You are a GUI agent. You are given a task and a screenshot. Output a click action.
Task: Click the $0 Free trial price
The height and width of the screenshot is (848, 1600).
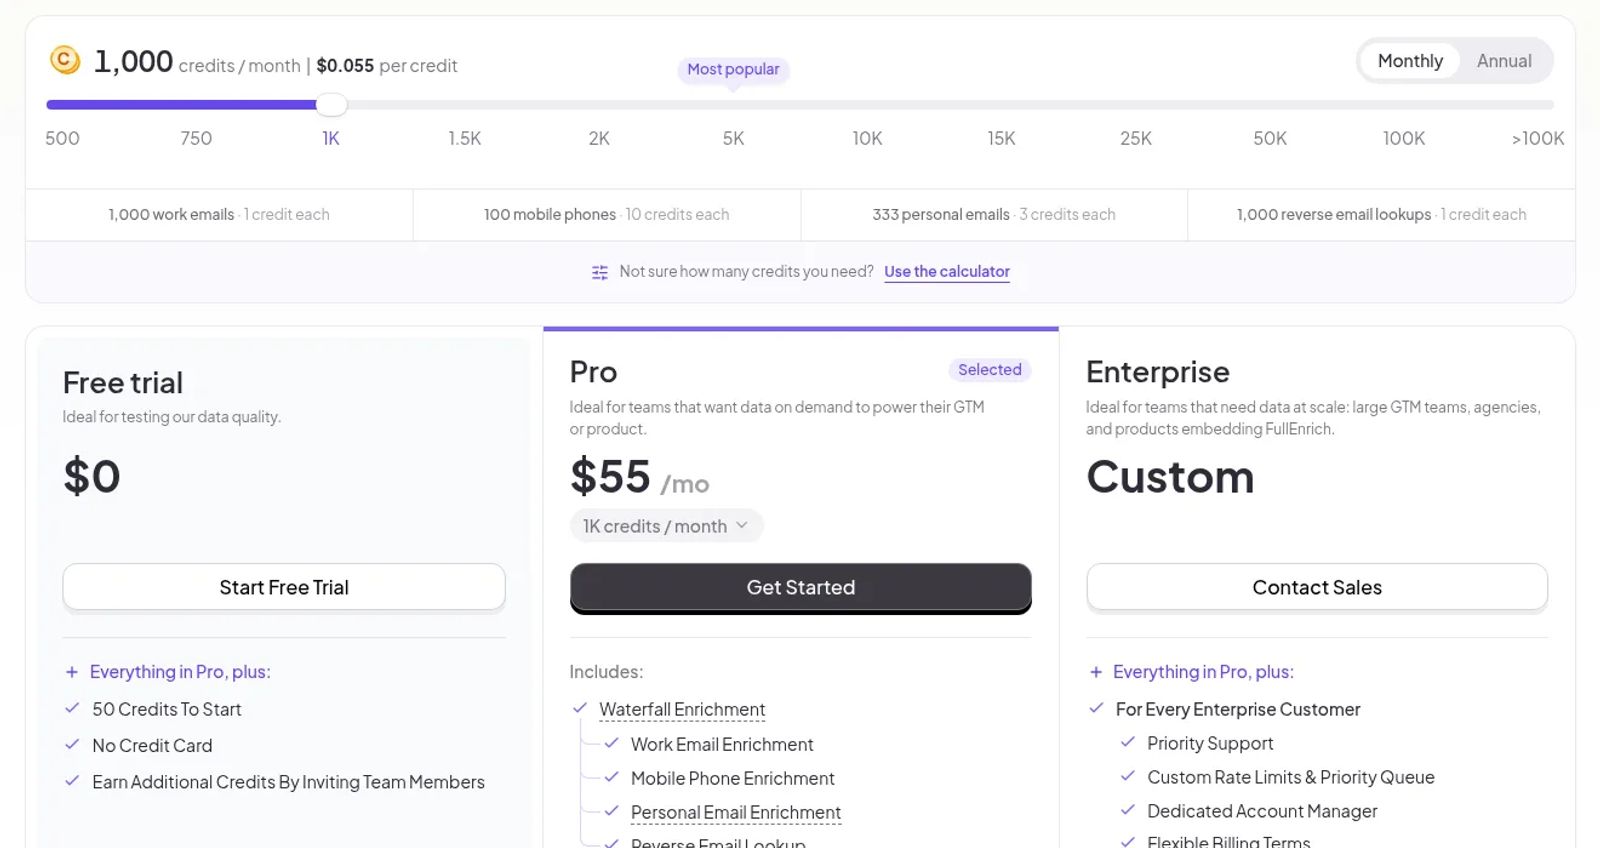(x=91, y=476)
